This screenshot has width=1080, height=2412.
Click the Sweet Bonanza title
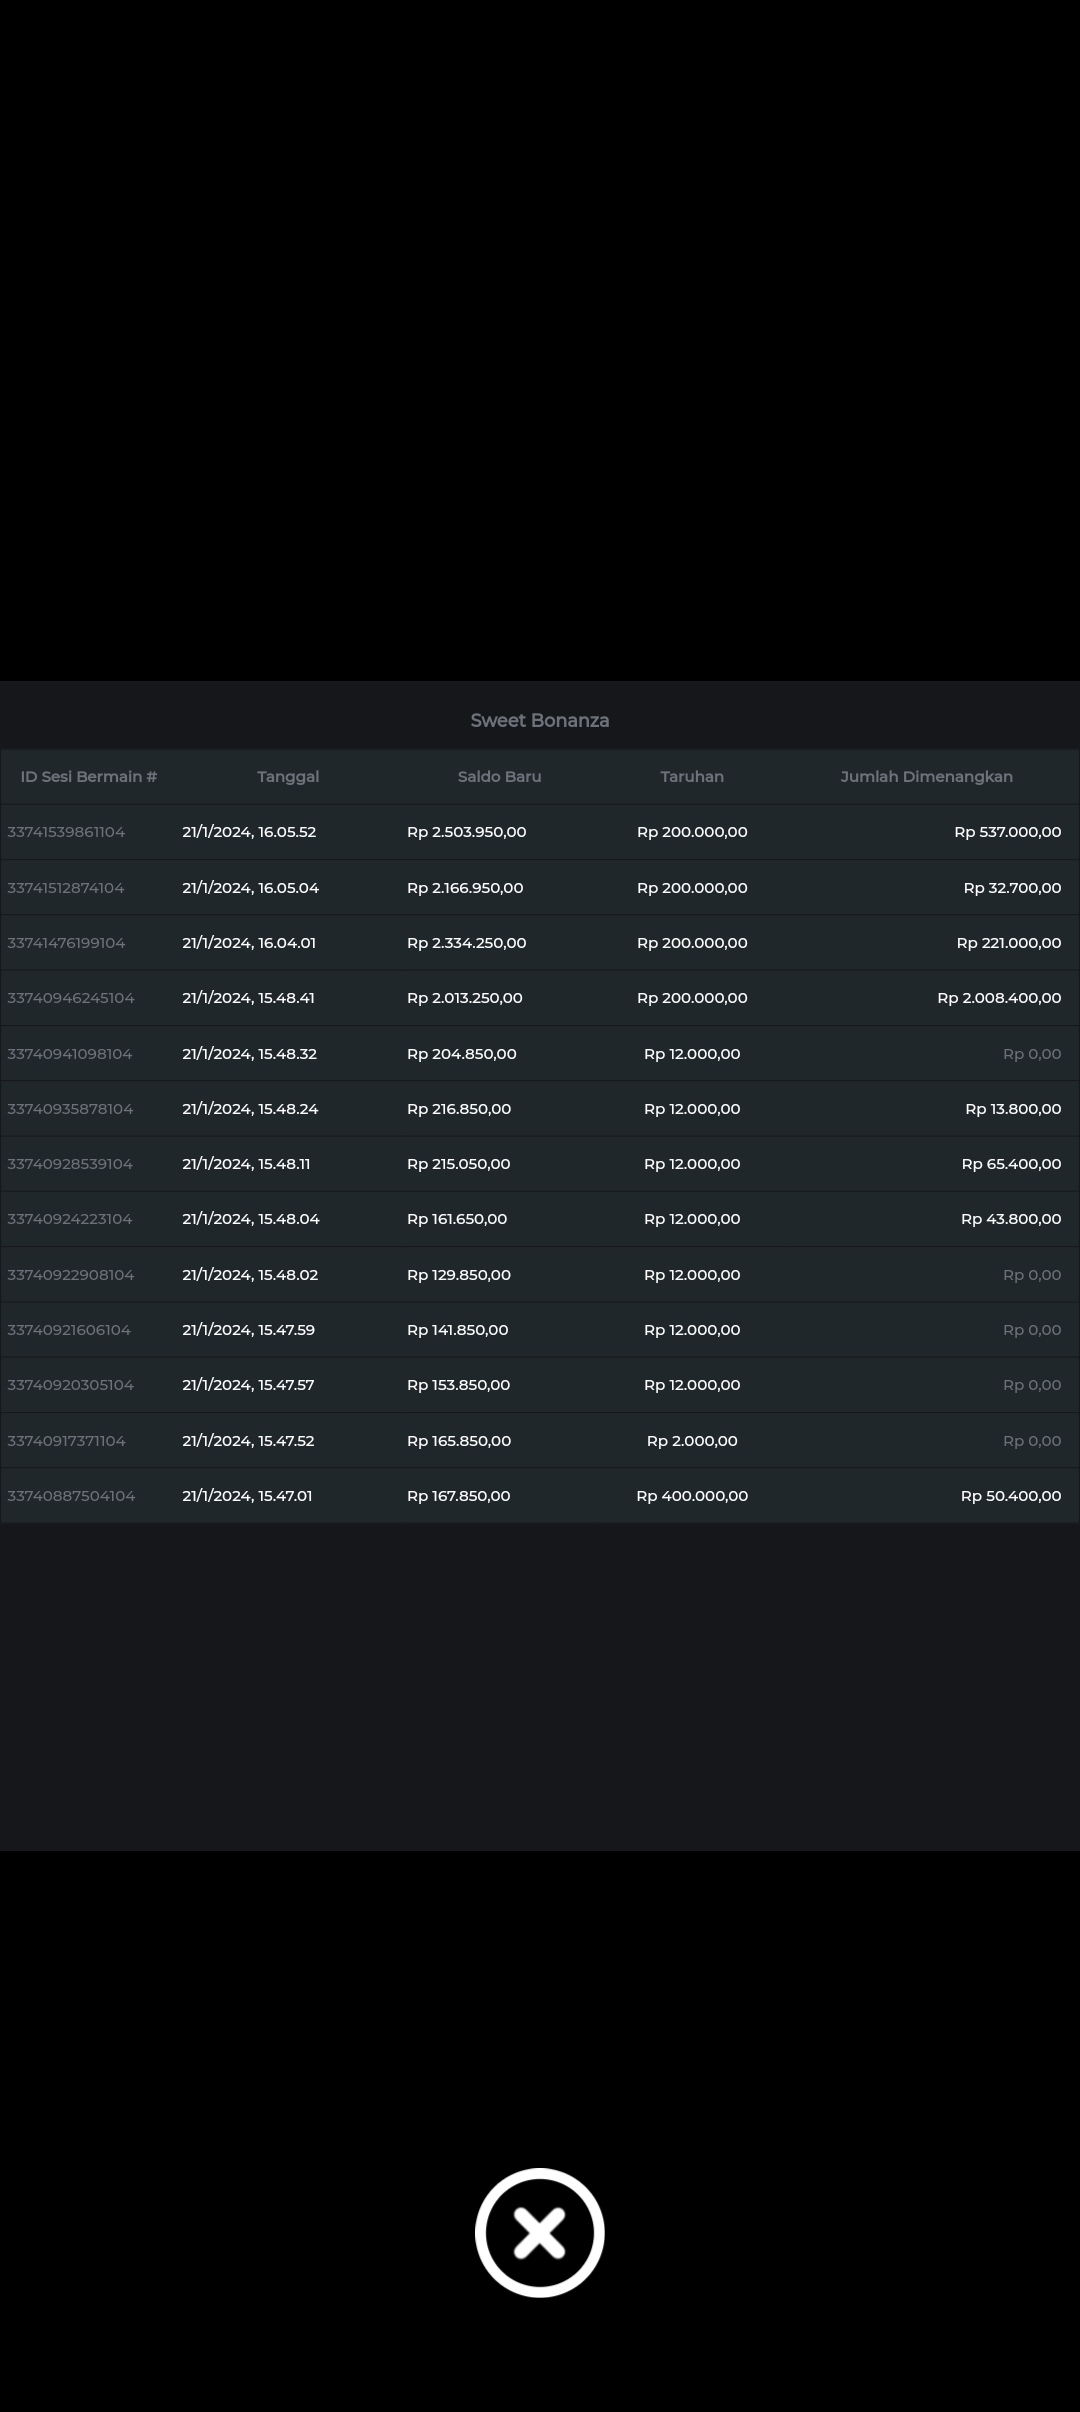coord(540,720)
